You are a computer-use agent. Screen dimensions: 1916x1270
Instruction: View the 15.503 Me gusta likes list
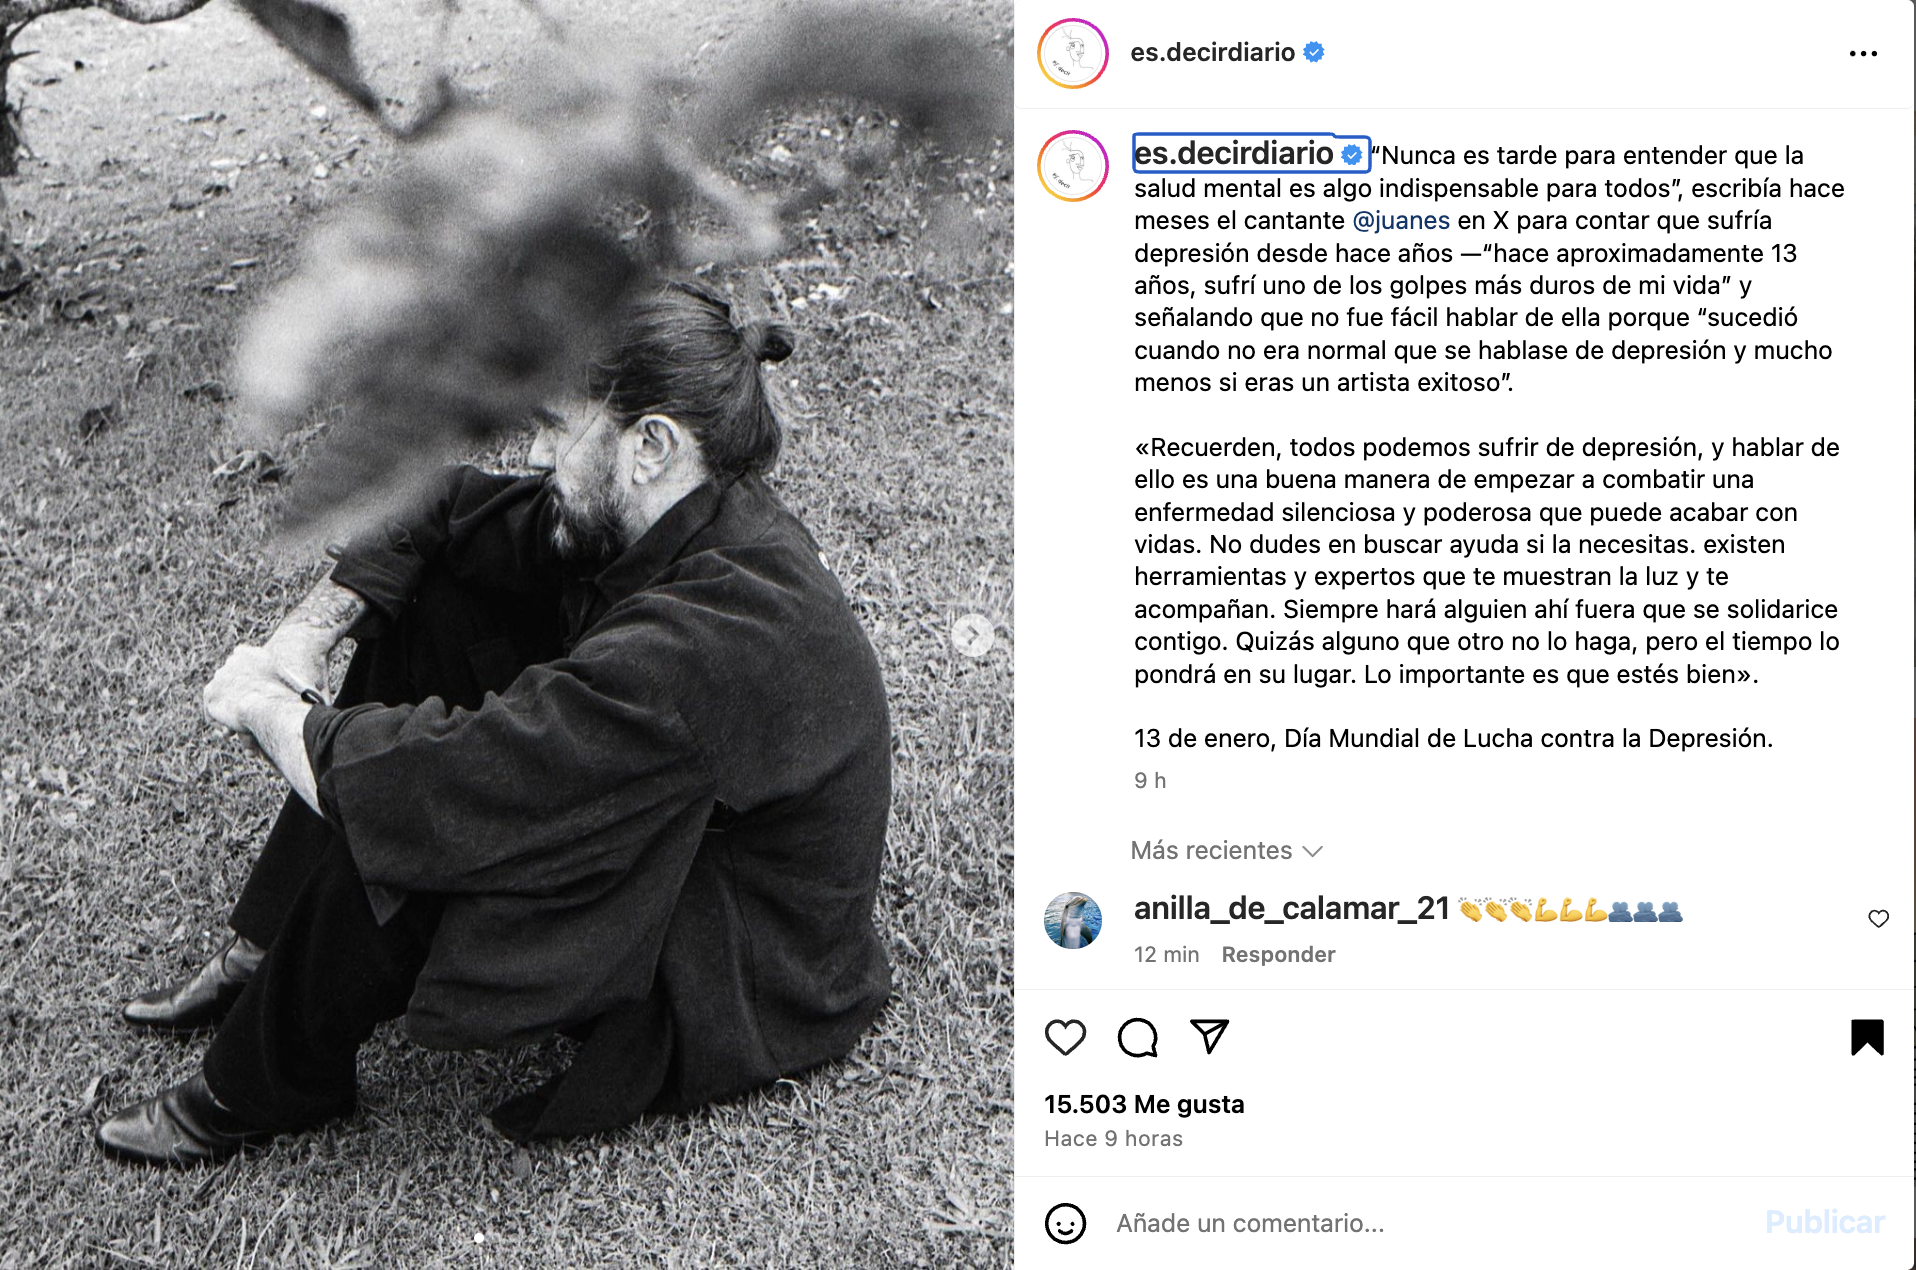tap(1144, 1104)
